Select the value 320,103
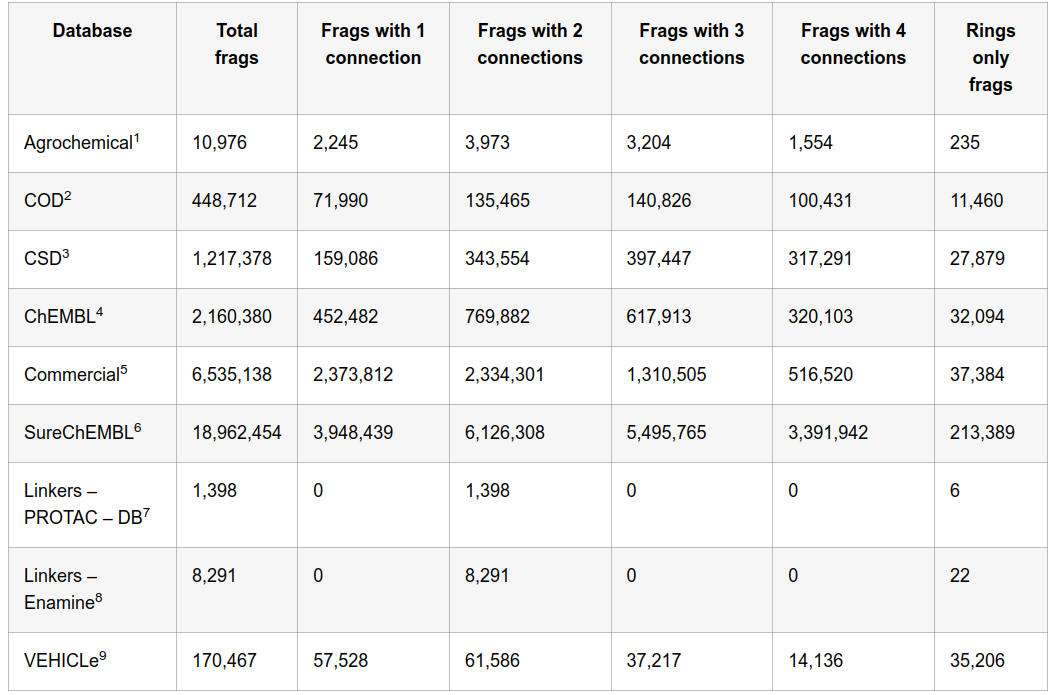This screenshot has height=695, width=1056. 820,317
